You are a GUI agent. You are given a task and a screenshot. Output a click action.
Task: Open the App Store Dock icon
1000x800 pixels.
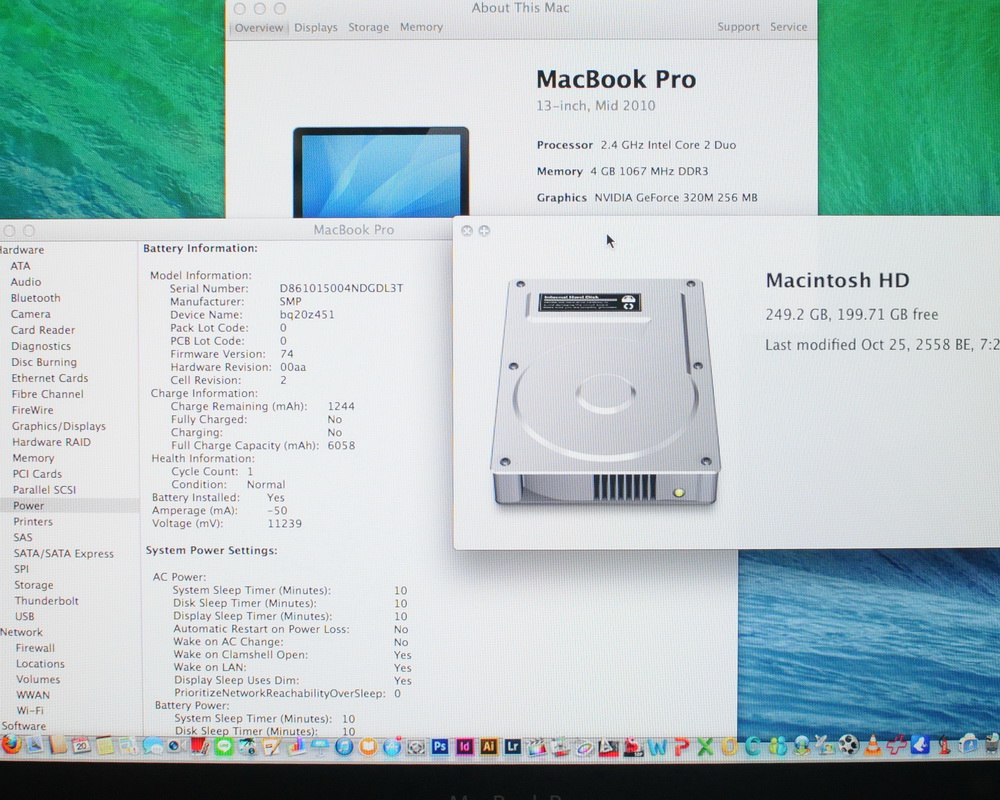(x=392, y=746)
